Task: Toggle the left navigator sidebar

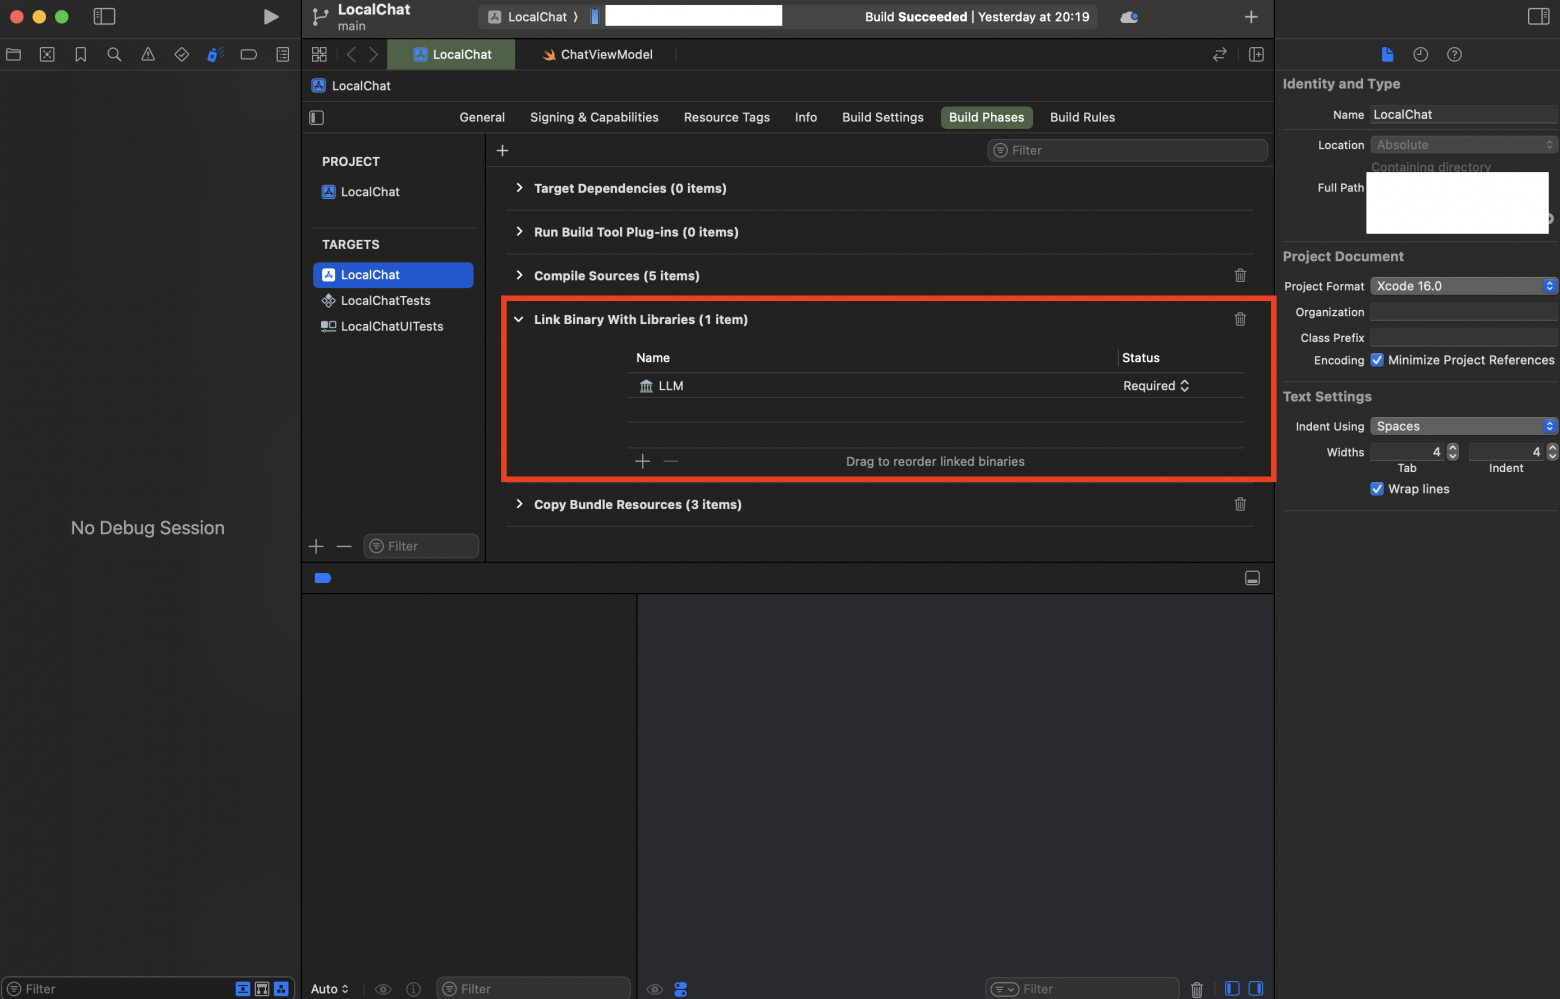Action: [104, 17]
